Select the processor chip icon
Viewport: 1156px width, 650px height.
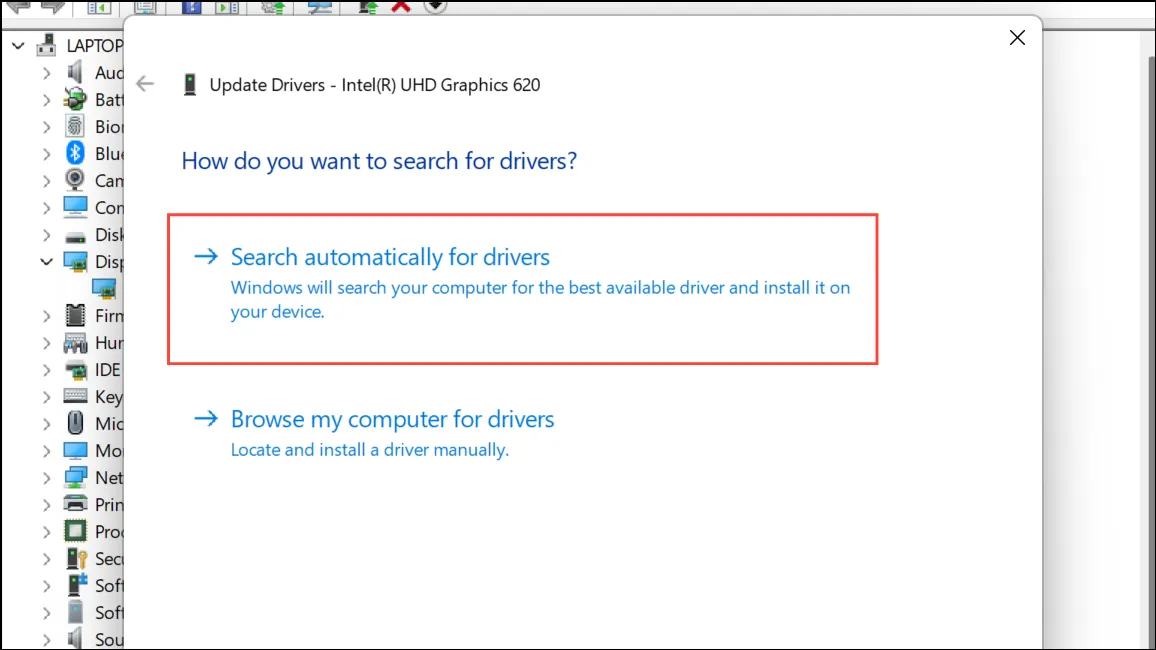(74, 531)
